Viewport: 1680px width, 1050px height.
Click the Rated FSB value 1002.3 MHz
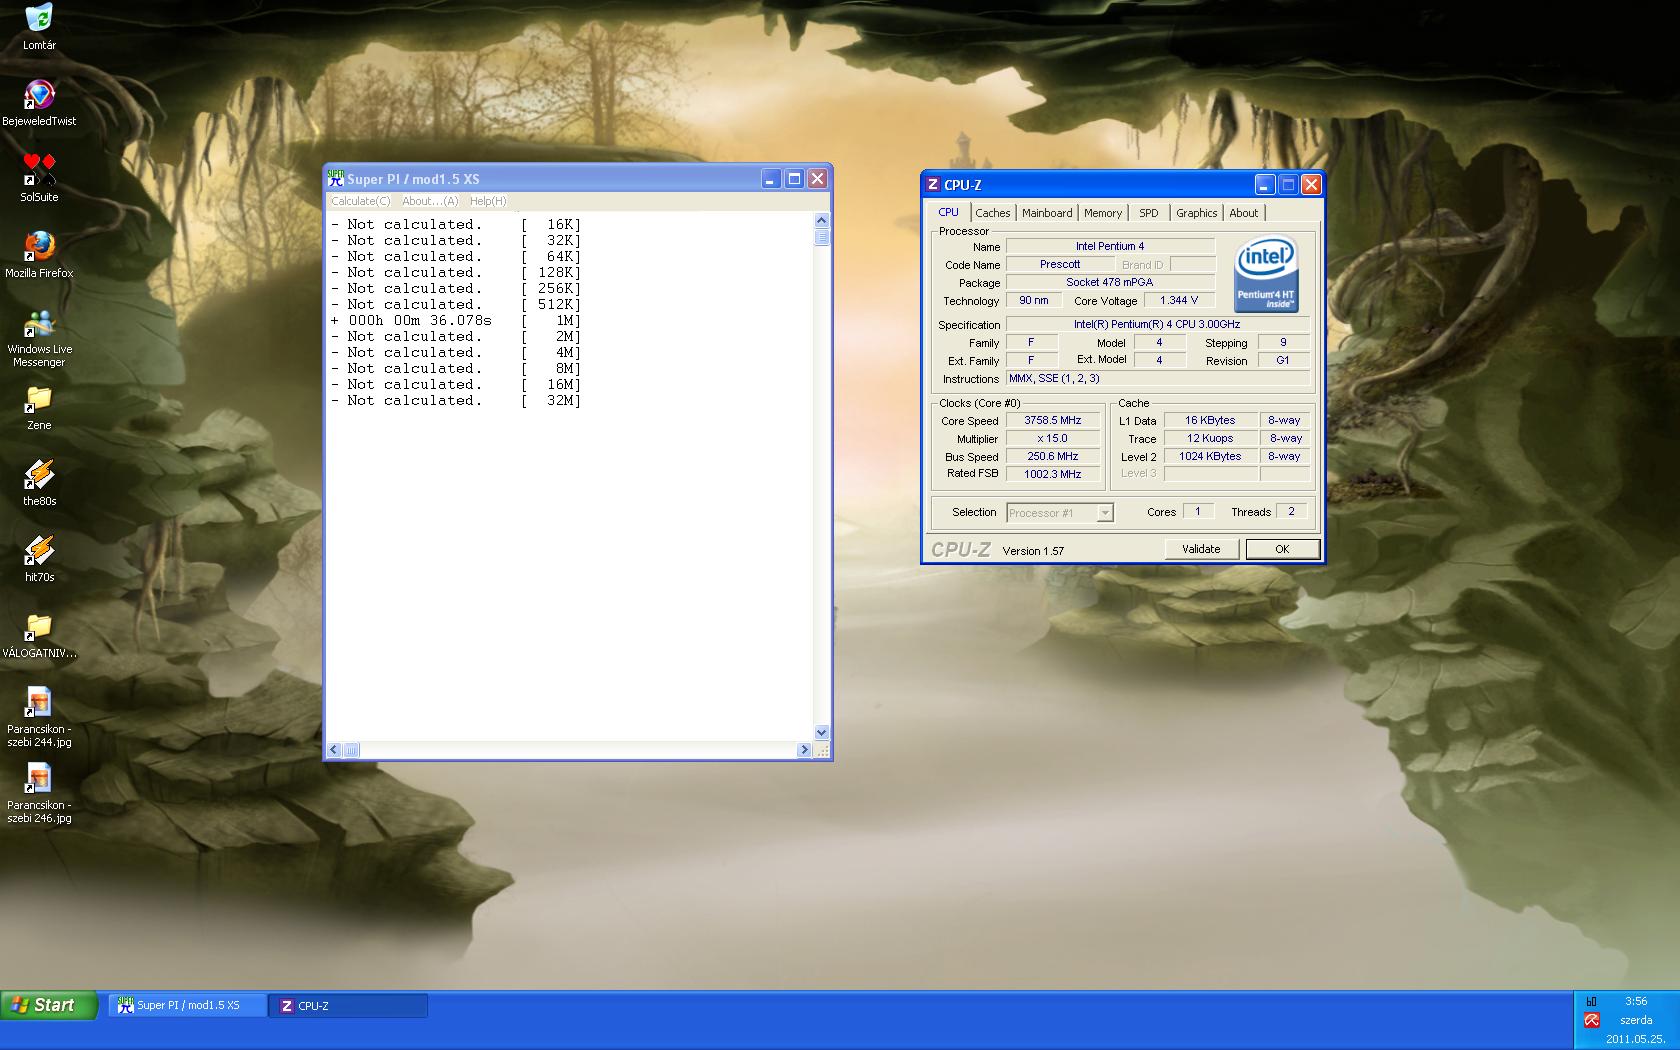point(1053,475)
